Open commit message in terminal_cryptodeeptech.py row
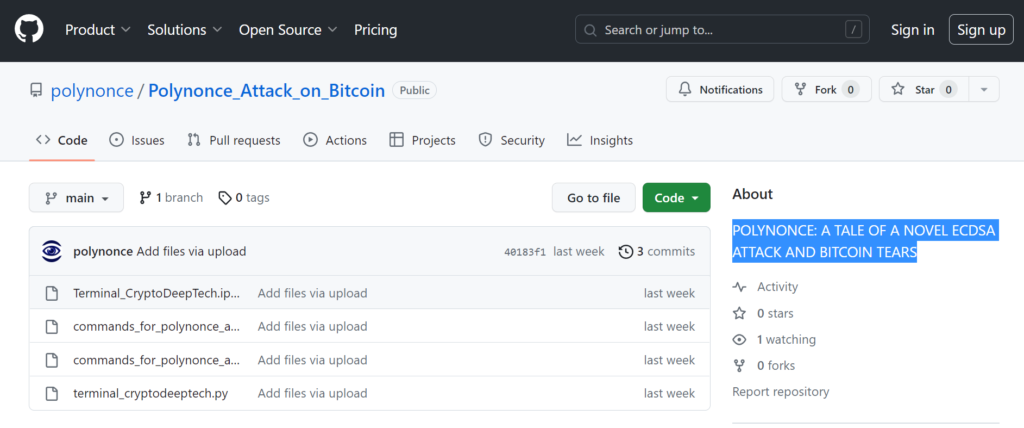 pyautogui.click(x=313, y=393)
